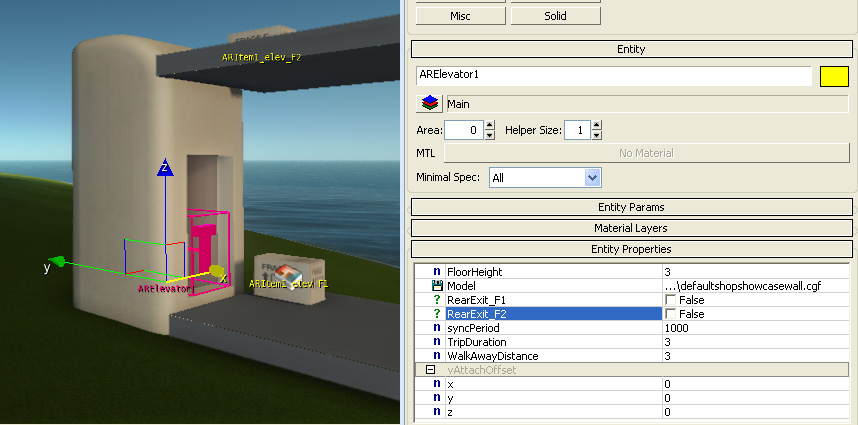Image resolution: width=858 pixels, height=425 pixels.
Task: Click the syncPeriod number type icon
Action: click(x=437, y=328)
